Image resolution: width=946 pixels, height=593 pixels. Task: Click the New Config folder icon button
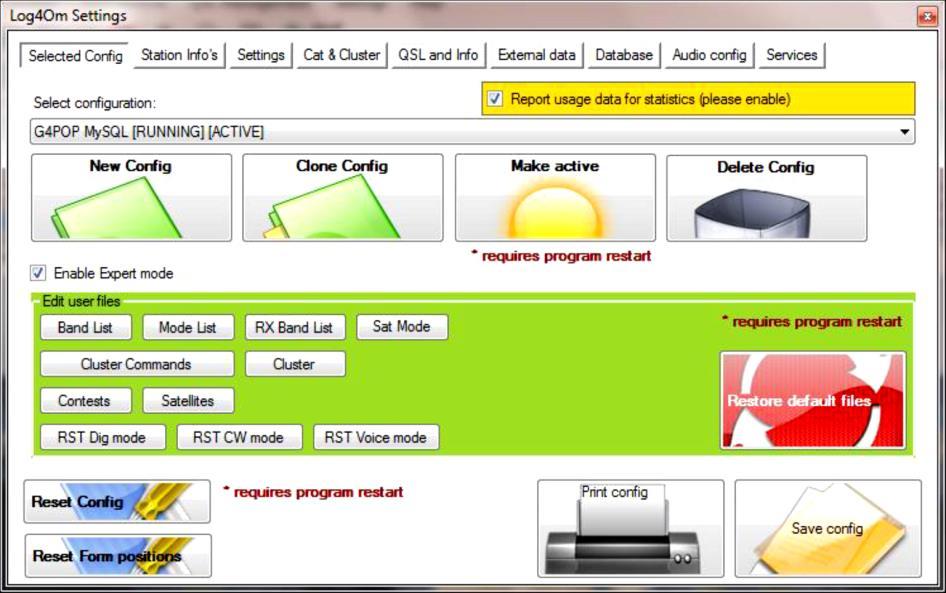click(132, 198)
